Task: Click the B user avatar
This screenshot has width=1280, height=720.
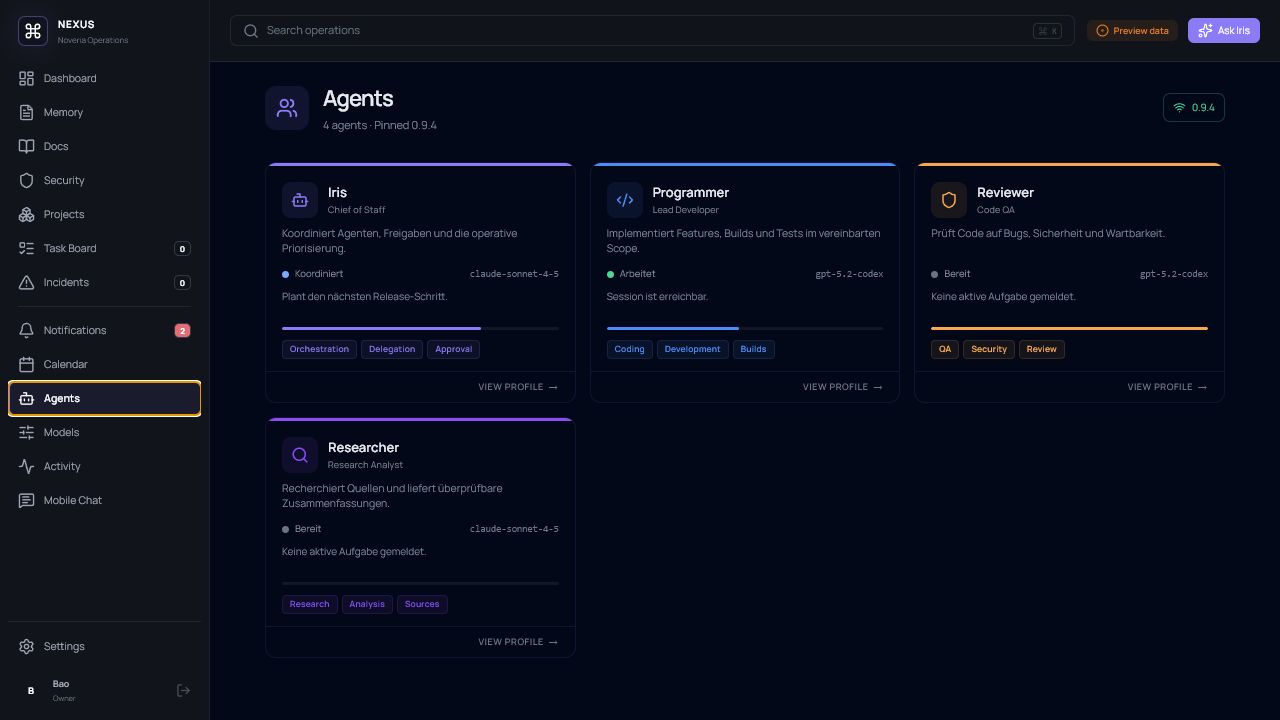Action: pos(31,690)
